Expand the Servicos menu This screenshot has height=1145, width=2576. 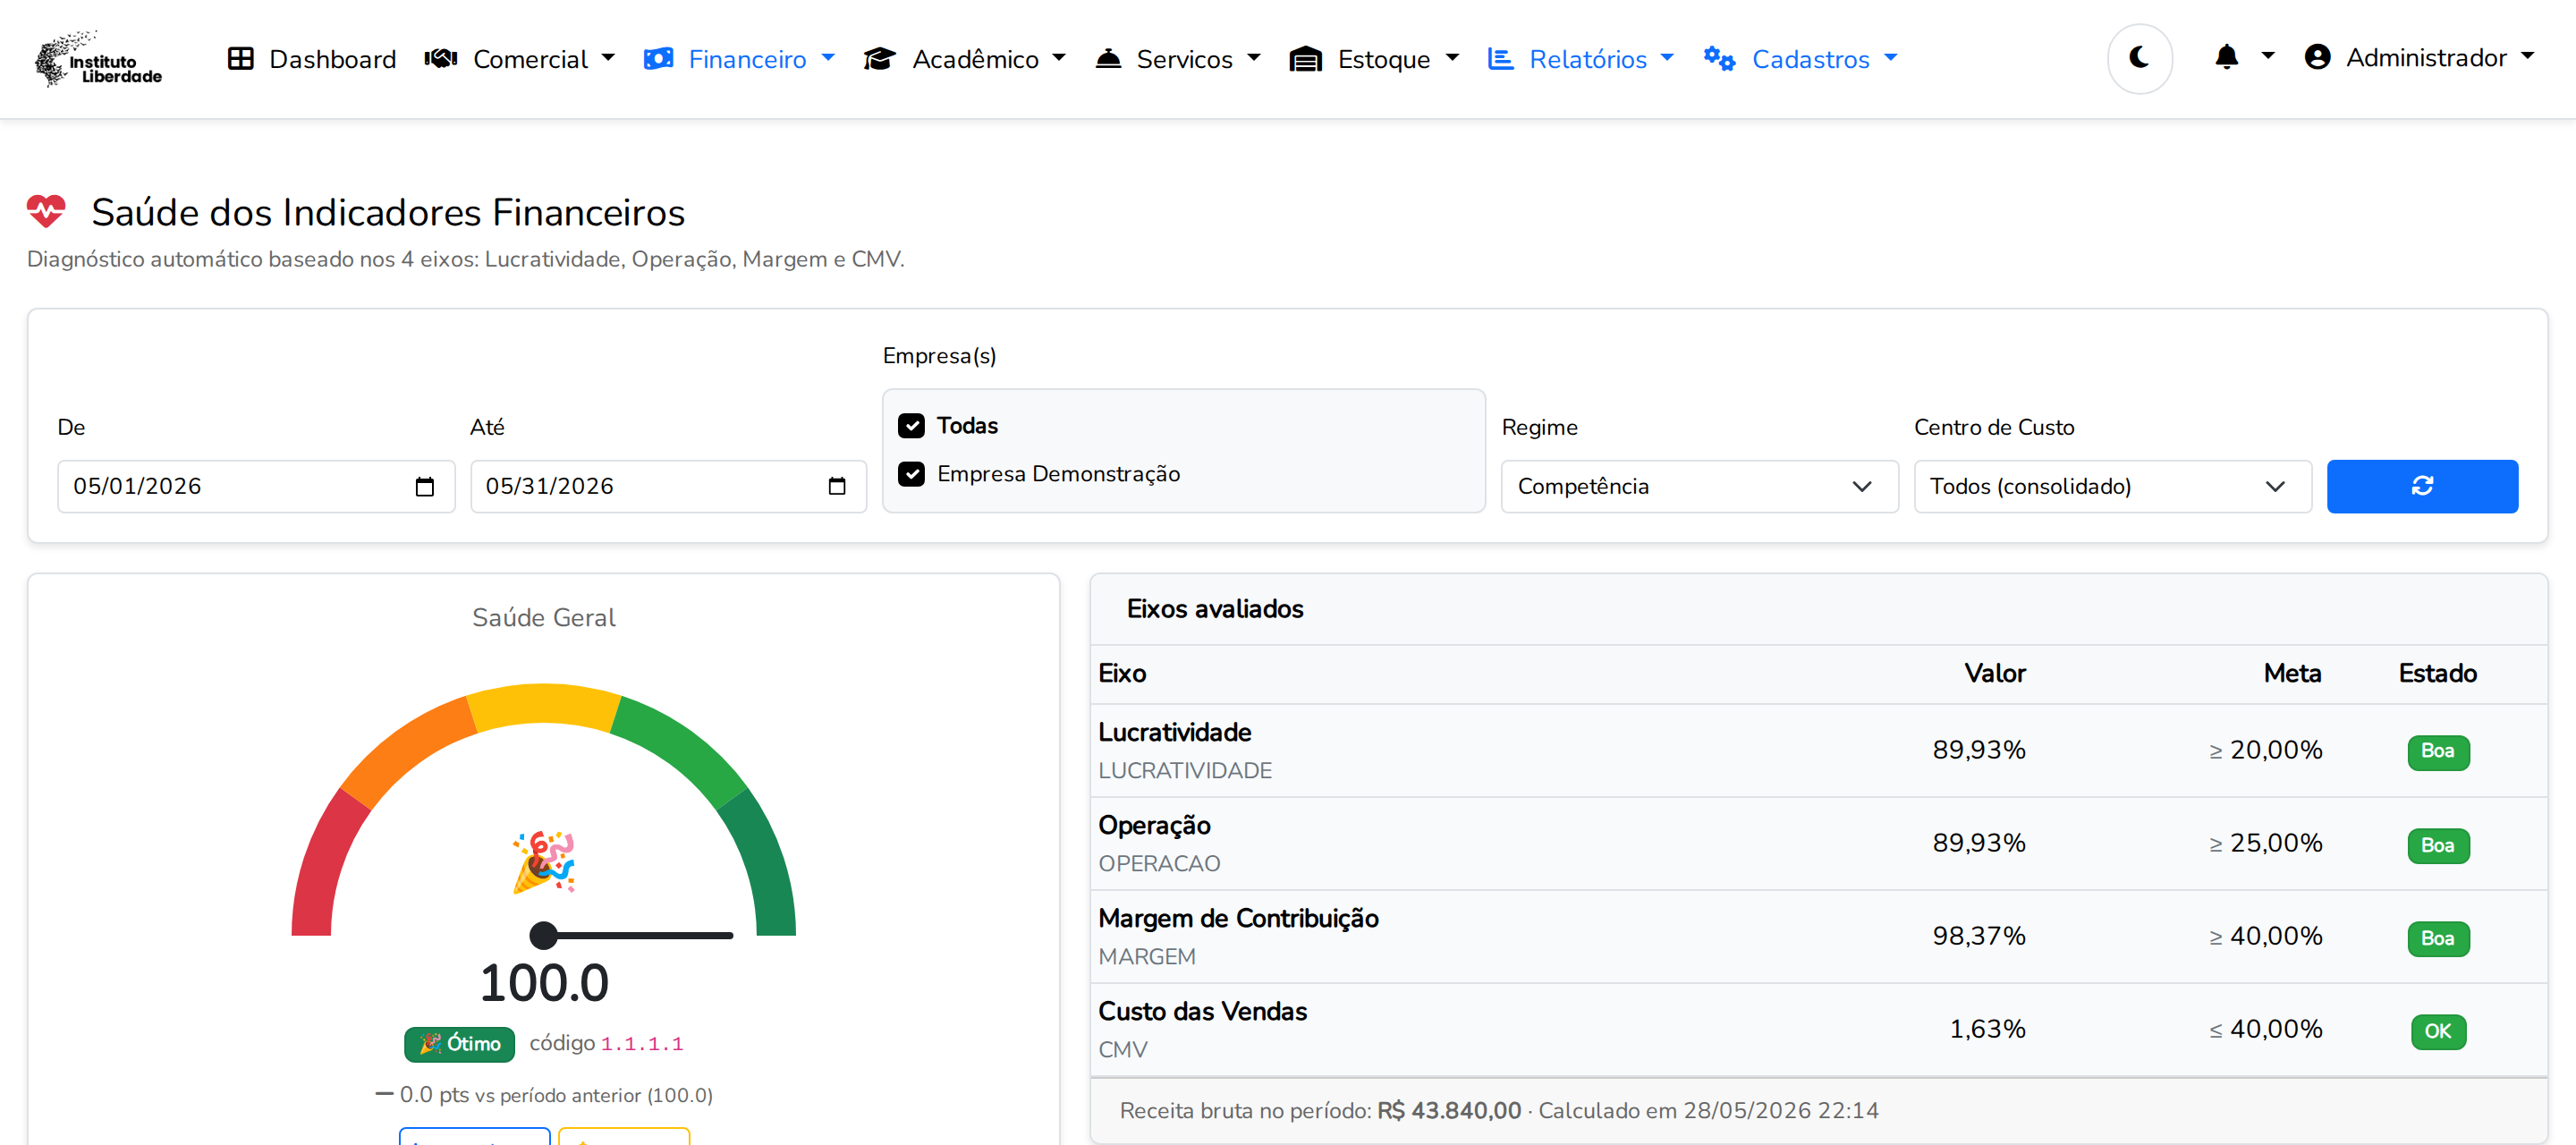click(x=1177, y=59)
